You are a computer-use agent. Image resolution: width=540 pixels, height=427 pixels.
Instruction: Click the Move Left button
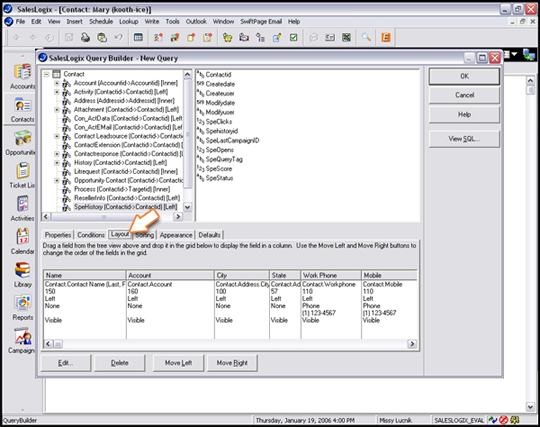(178, 363)
